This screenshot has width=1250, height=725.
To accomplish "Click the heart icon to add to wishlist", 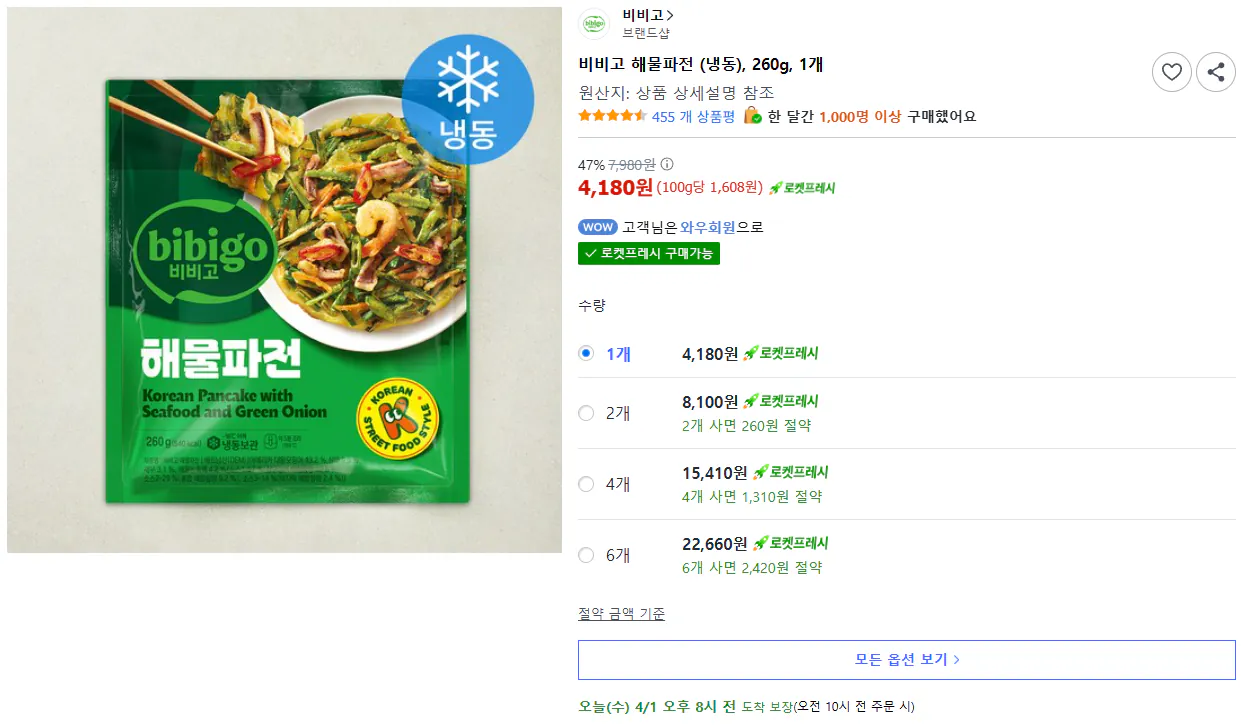I will point(1171,72).
